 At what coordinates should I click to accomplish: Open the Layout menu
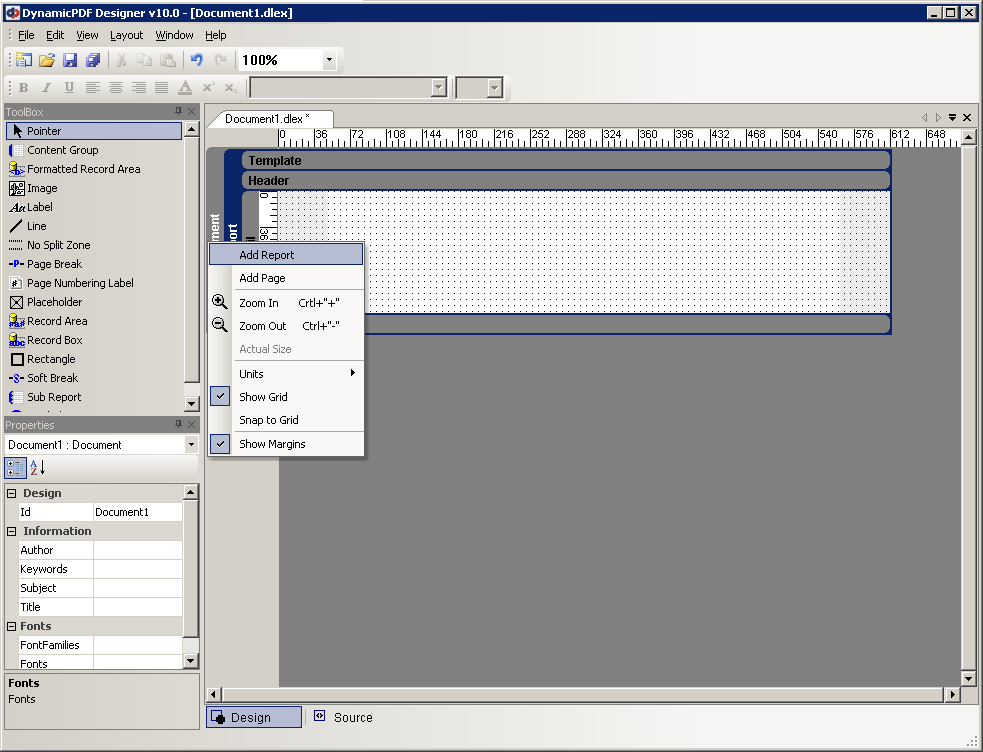coord(127,35)
